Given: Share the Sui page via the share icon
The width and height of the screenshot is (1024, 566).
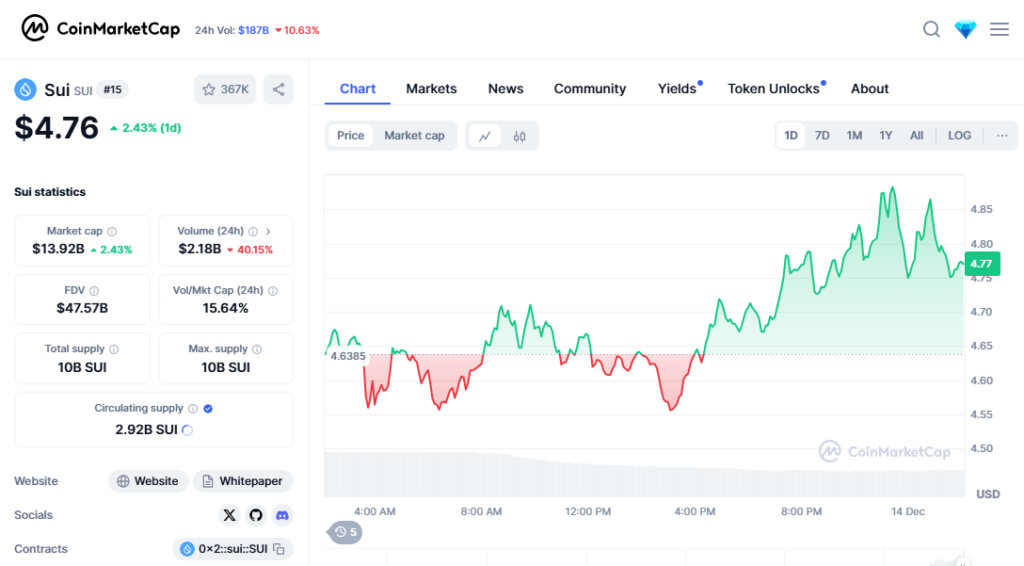Looking at the screenshot, I should coord(278,89).
